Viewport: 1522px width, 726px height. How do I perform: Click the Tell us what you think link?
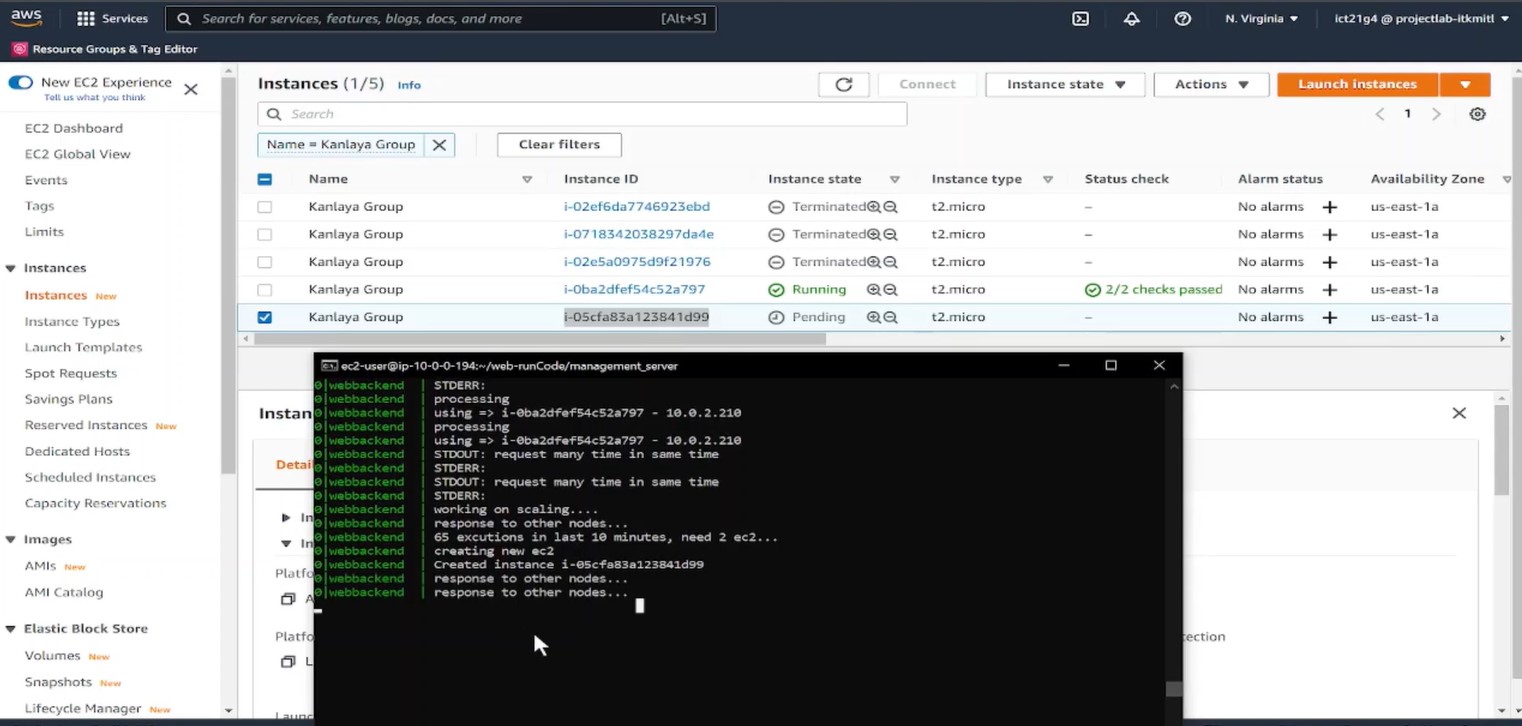point(94,98)
